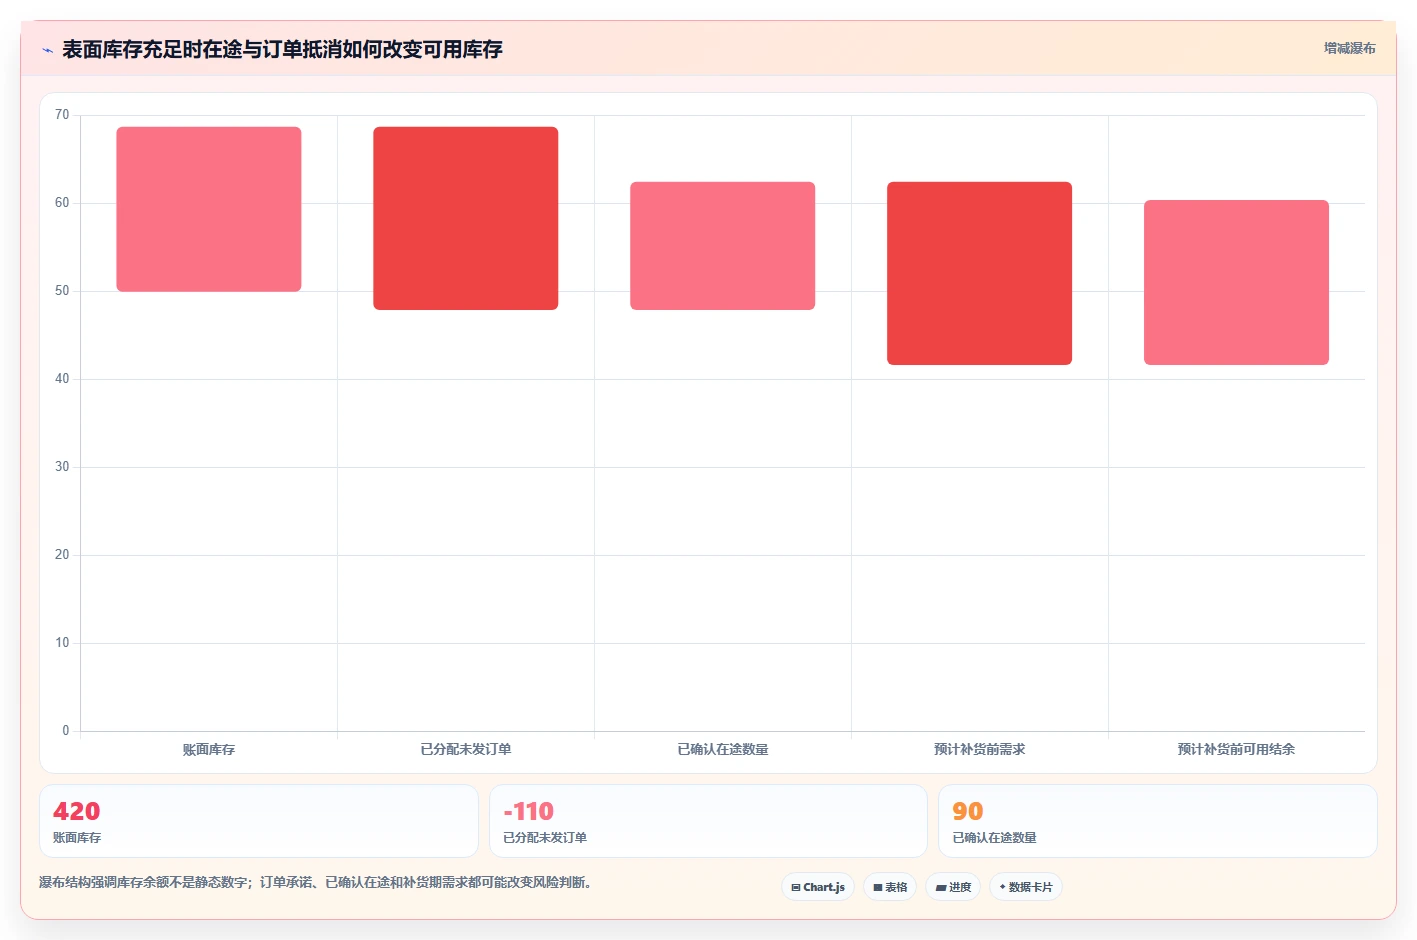Click the Chart.js tag chip

pyautogui.click(x=818, y=887)
